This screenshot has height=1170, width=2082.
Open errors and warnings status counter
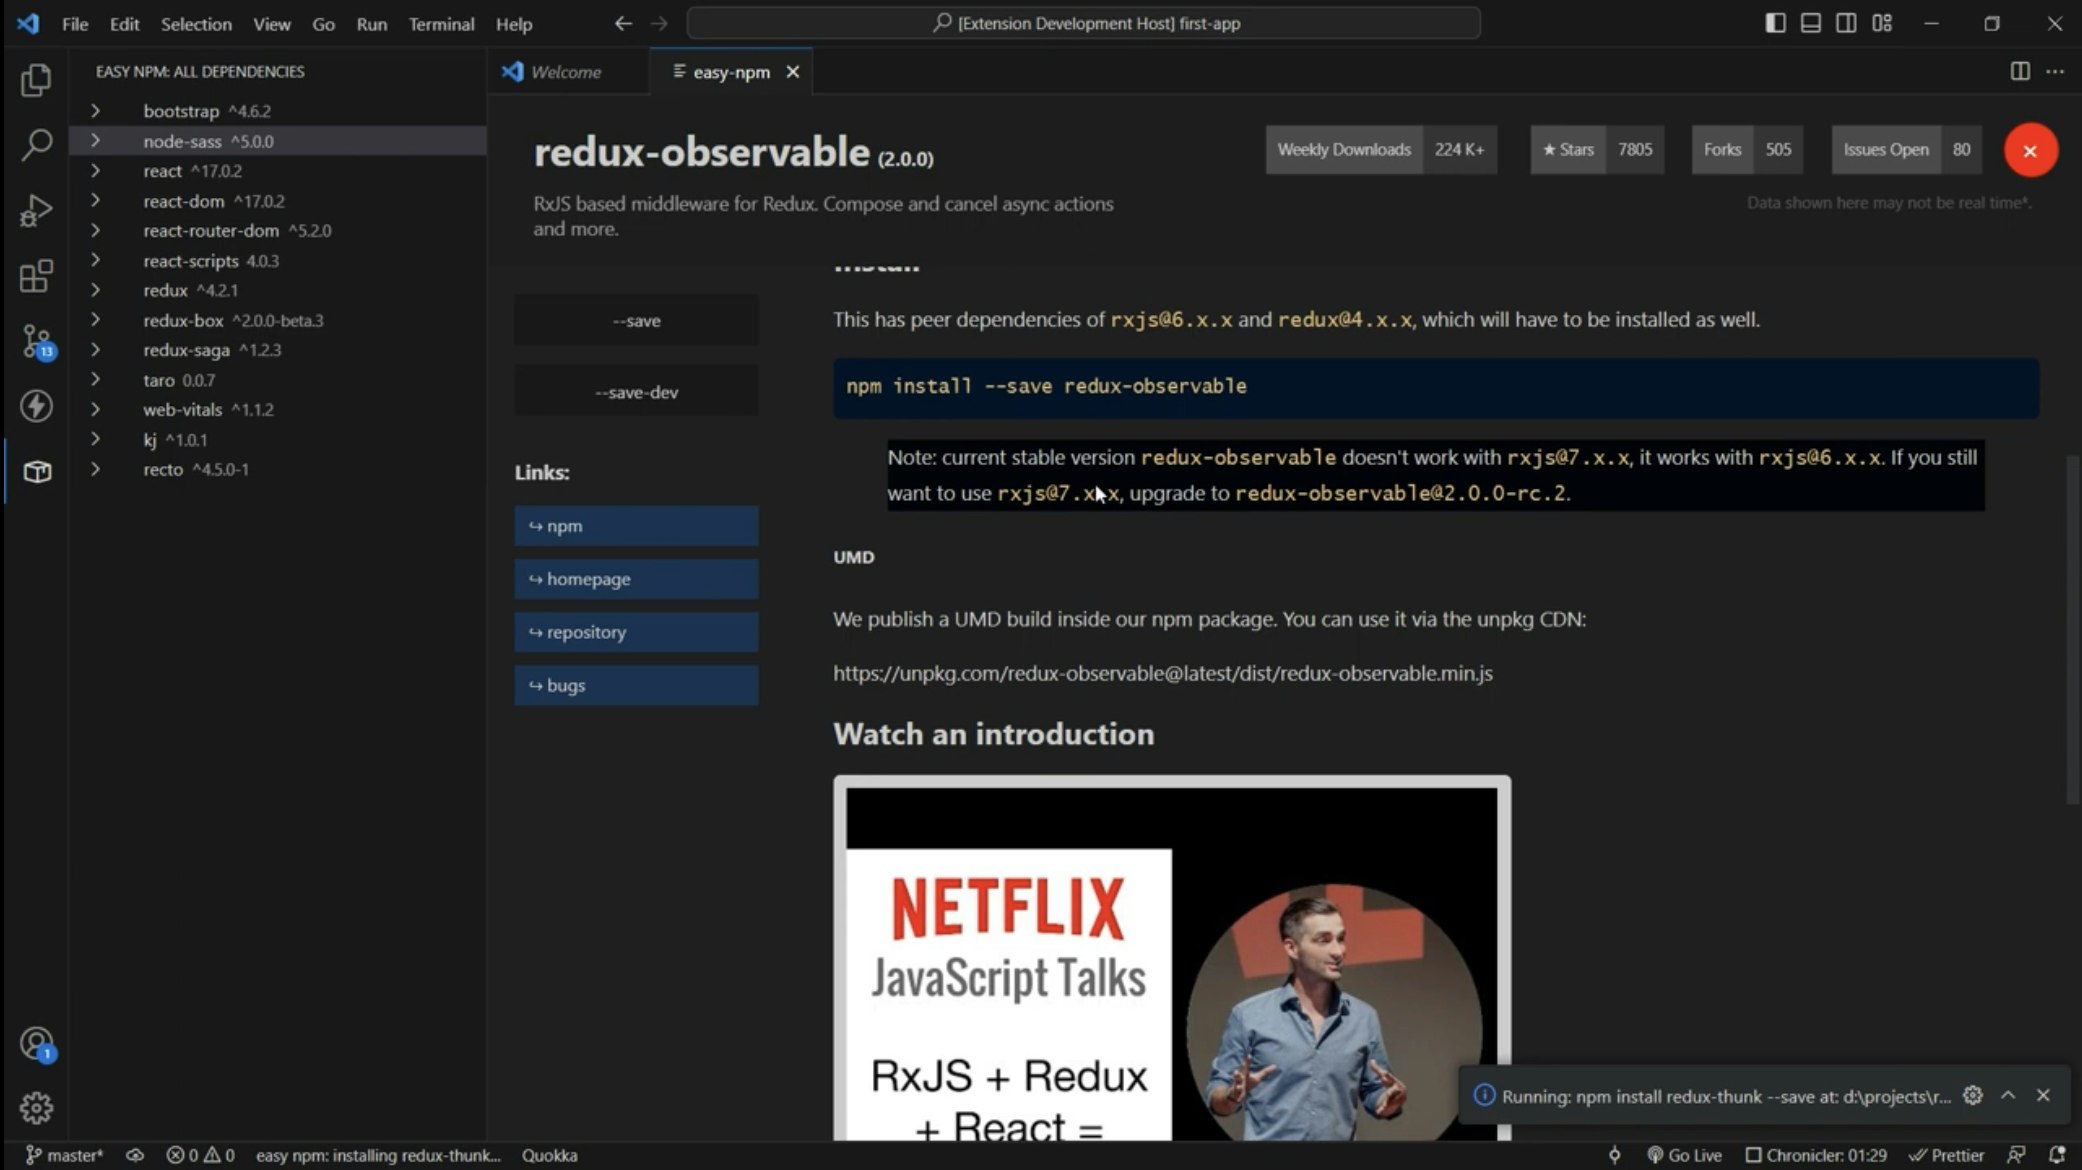(x=200, y=1155)
